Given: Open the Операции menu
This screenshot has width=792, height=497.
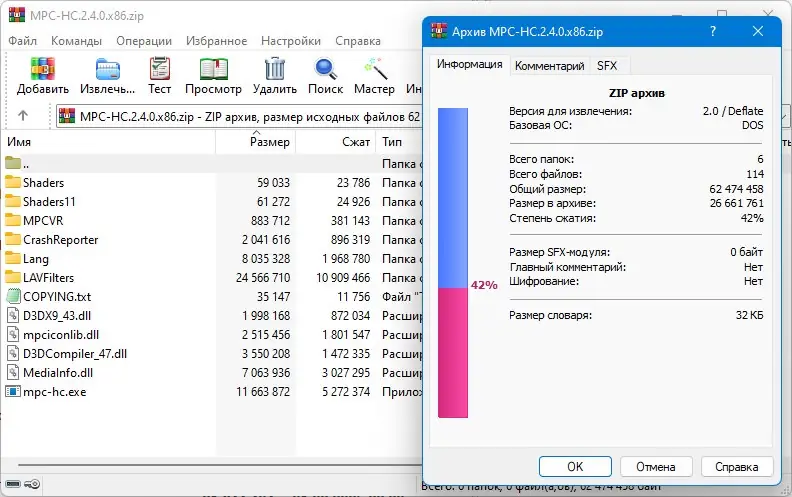Looking at the screenshot, I should [x=144, y=41].
